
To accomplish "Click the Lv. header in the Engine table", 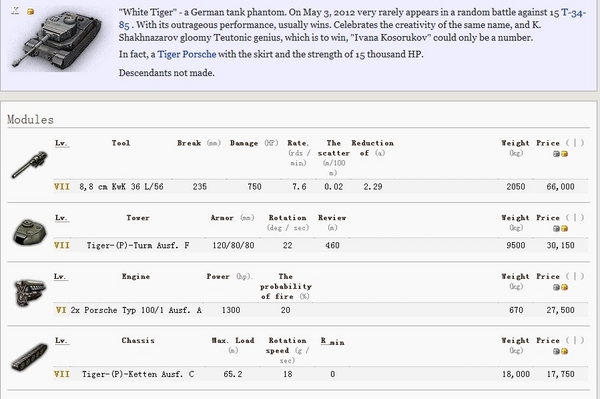I will [x=60, y=276].
